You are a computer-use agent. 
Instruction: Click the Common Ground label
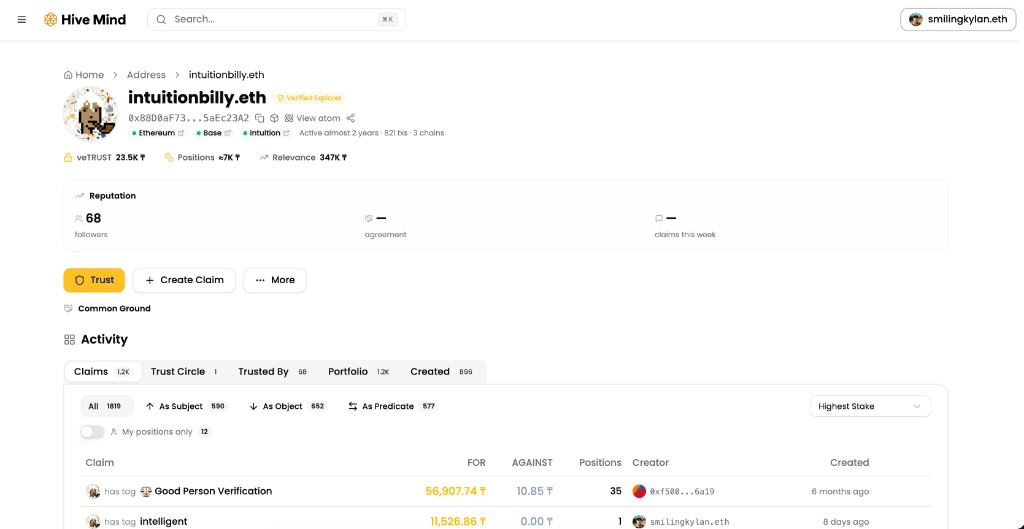click(114, 308)
